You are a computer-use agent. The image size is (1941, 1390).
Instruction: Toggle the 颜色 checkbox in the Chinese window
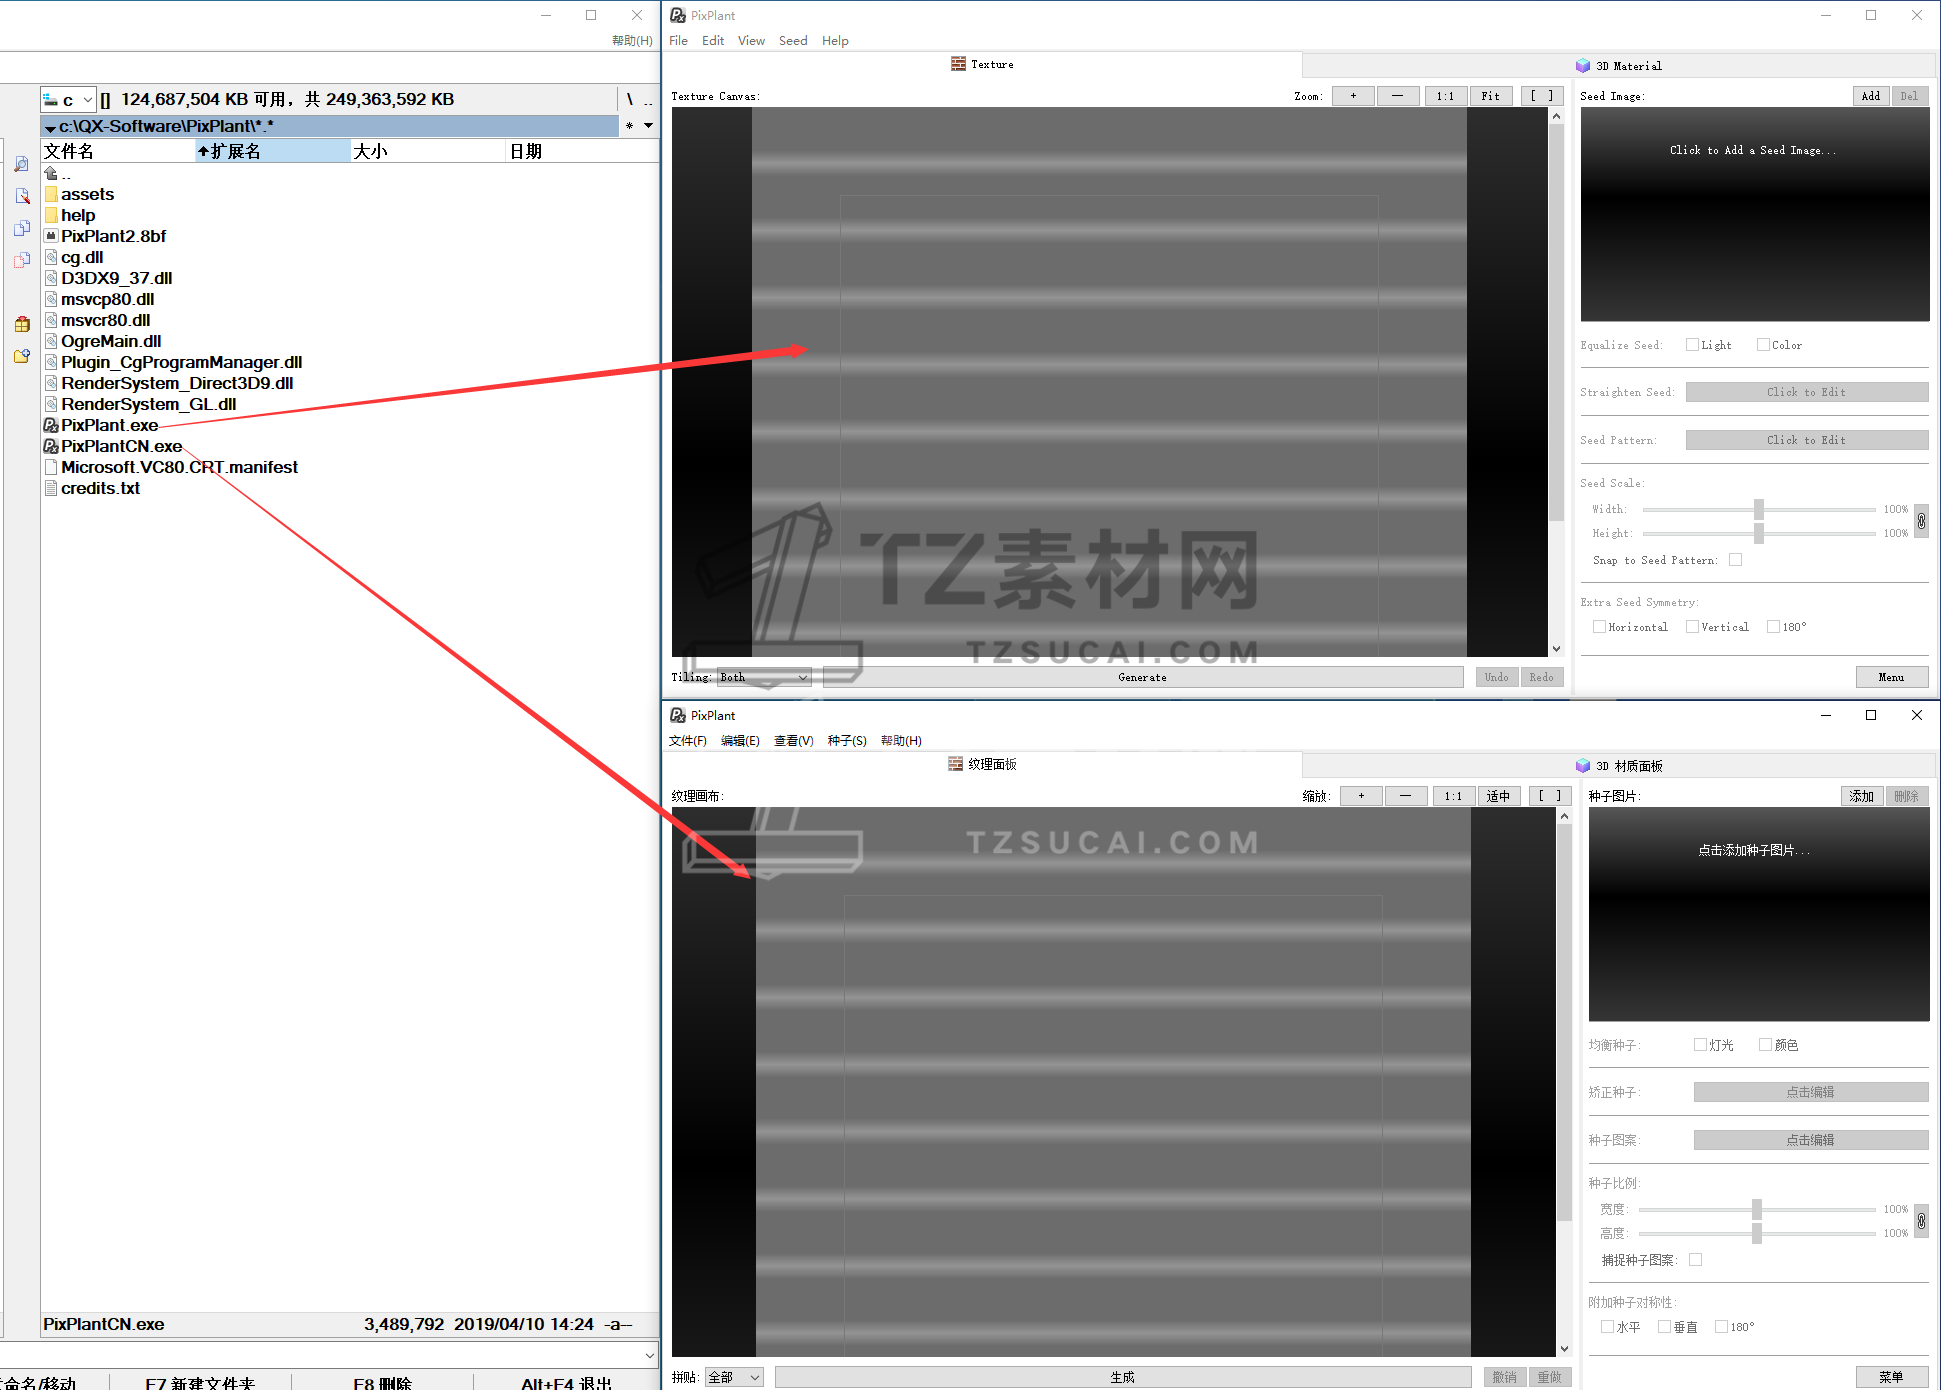[x=1765, y=1045]
